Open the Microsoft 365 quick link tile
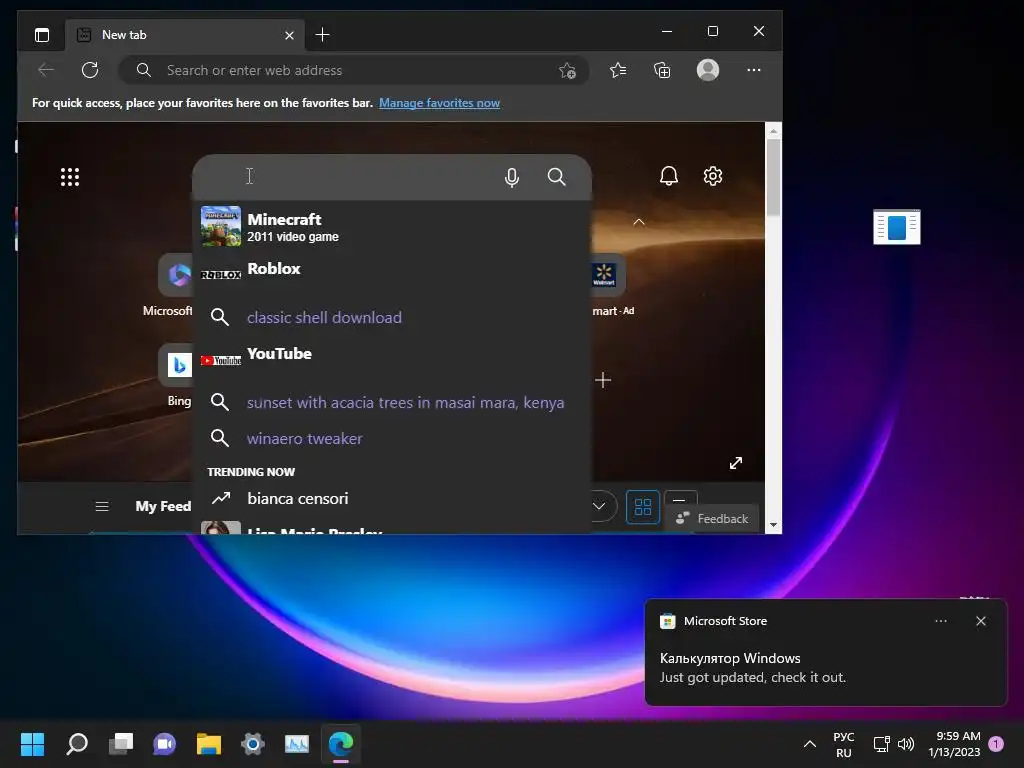The width and height of the screenshot is (1024, 768). (176, 274)
